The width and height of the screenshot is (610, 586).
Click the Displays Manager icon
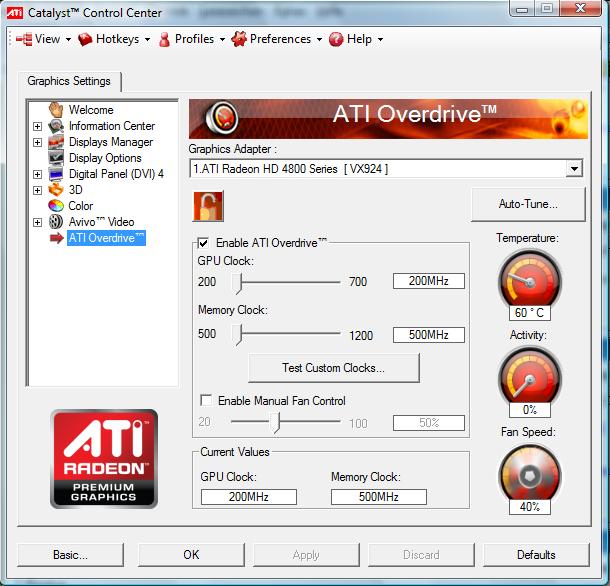pos(56,142)
